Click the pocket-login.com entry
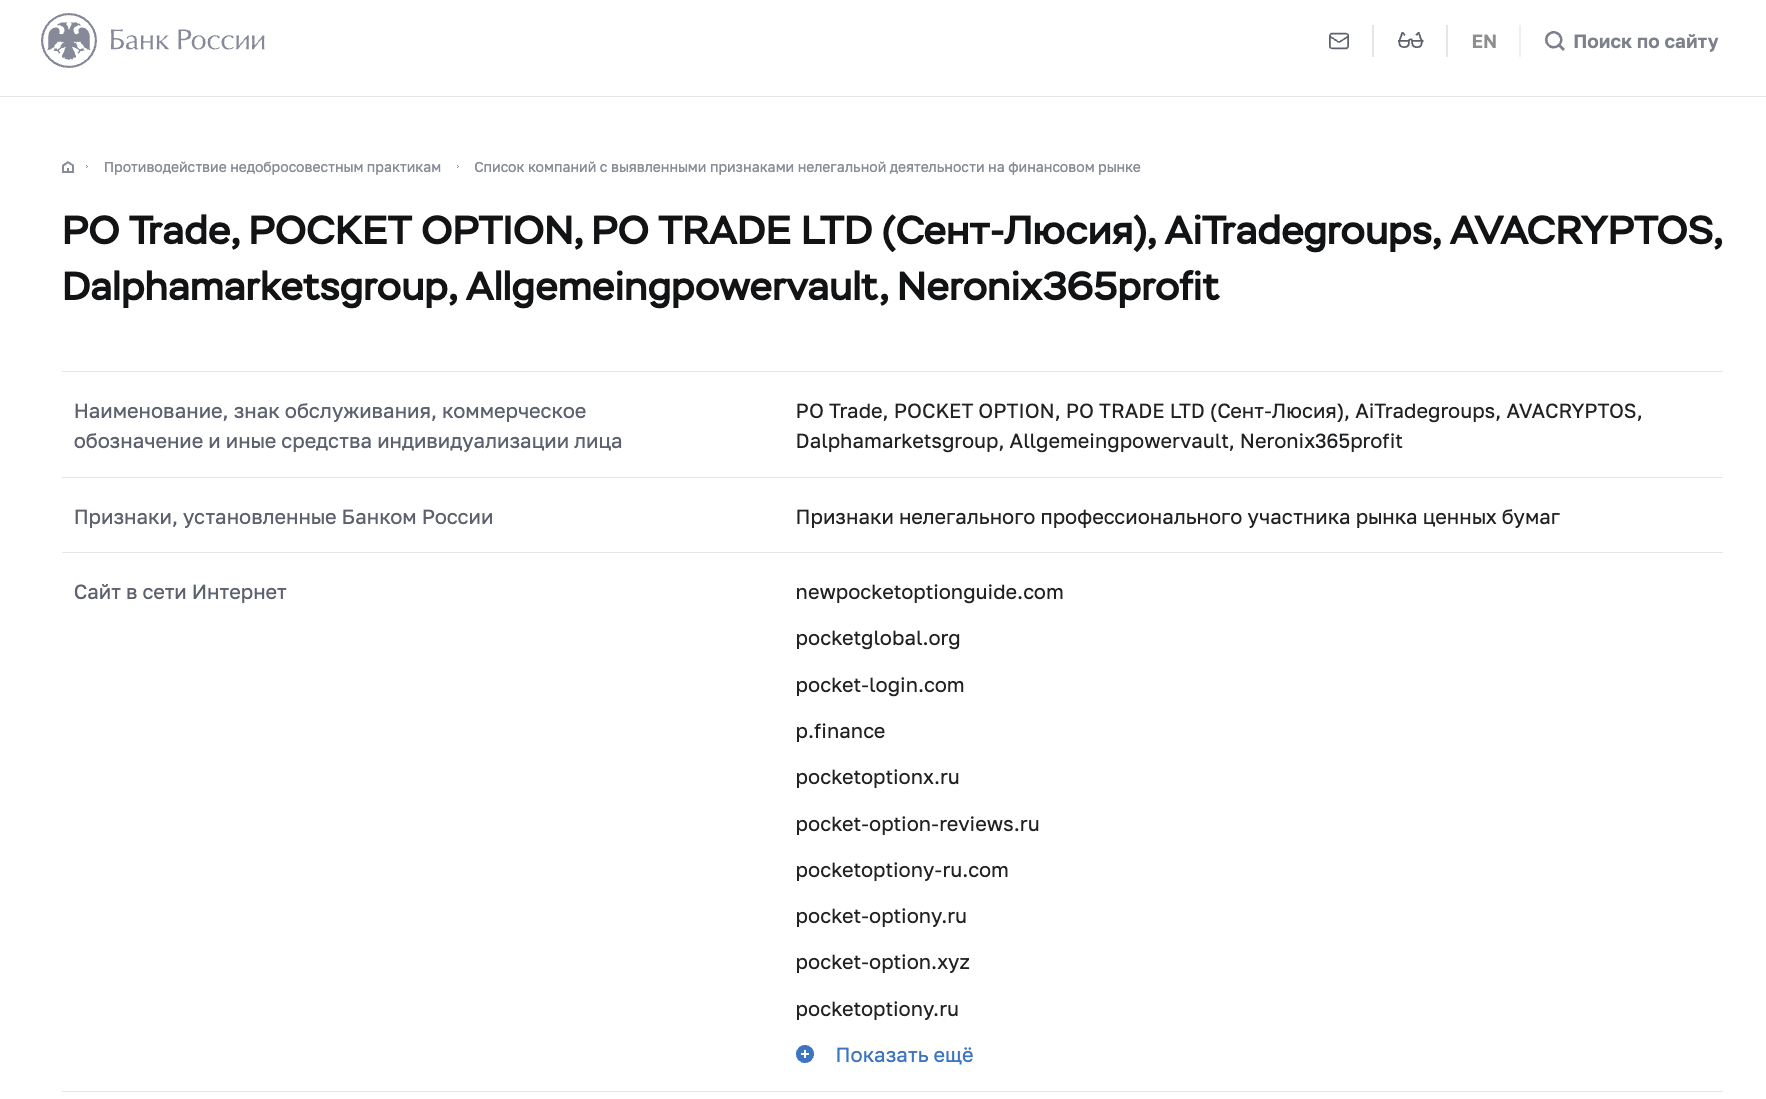This screenshot has height=1099, width=1766. pyautogui.click(x=879, y=685)
